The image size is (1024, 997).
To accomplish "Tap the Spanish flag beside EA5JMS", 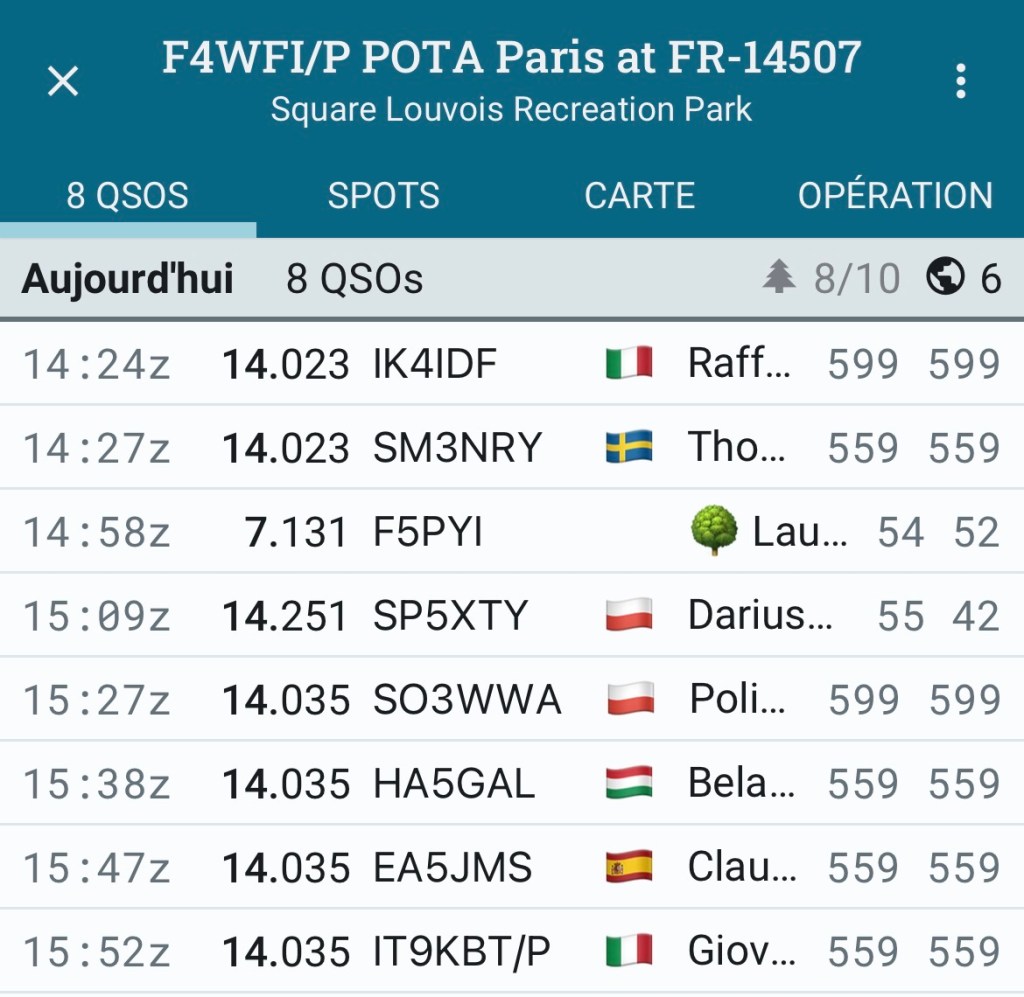I will click(630, 867).
